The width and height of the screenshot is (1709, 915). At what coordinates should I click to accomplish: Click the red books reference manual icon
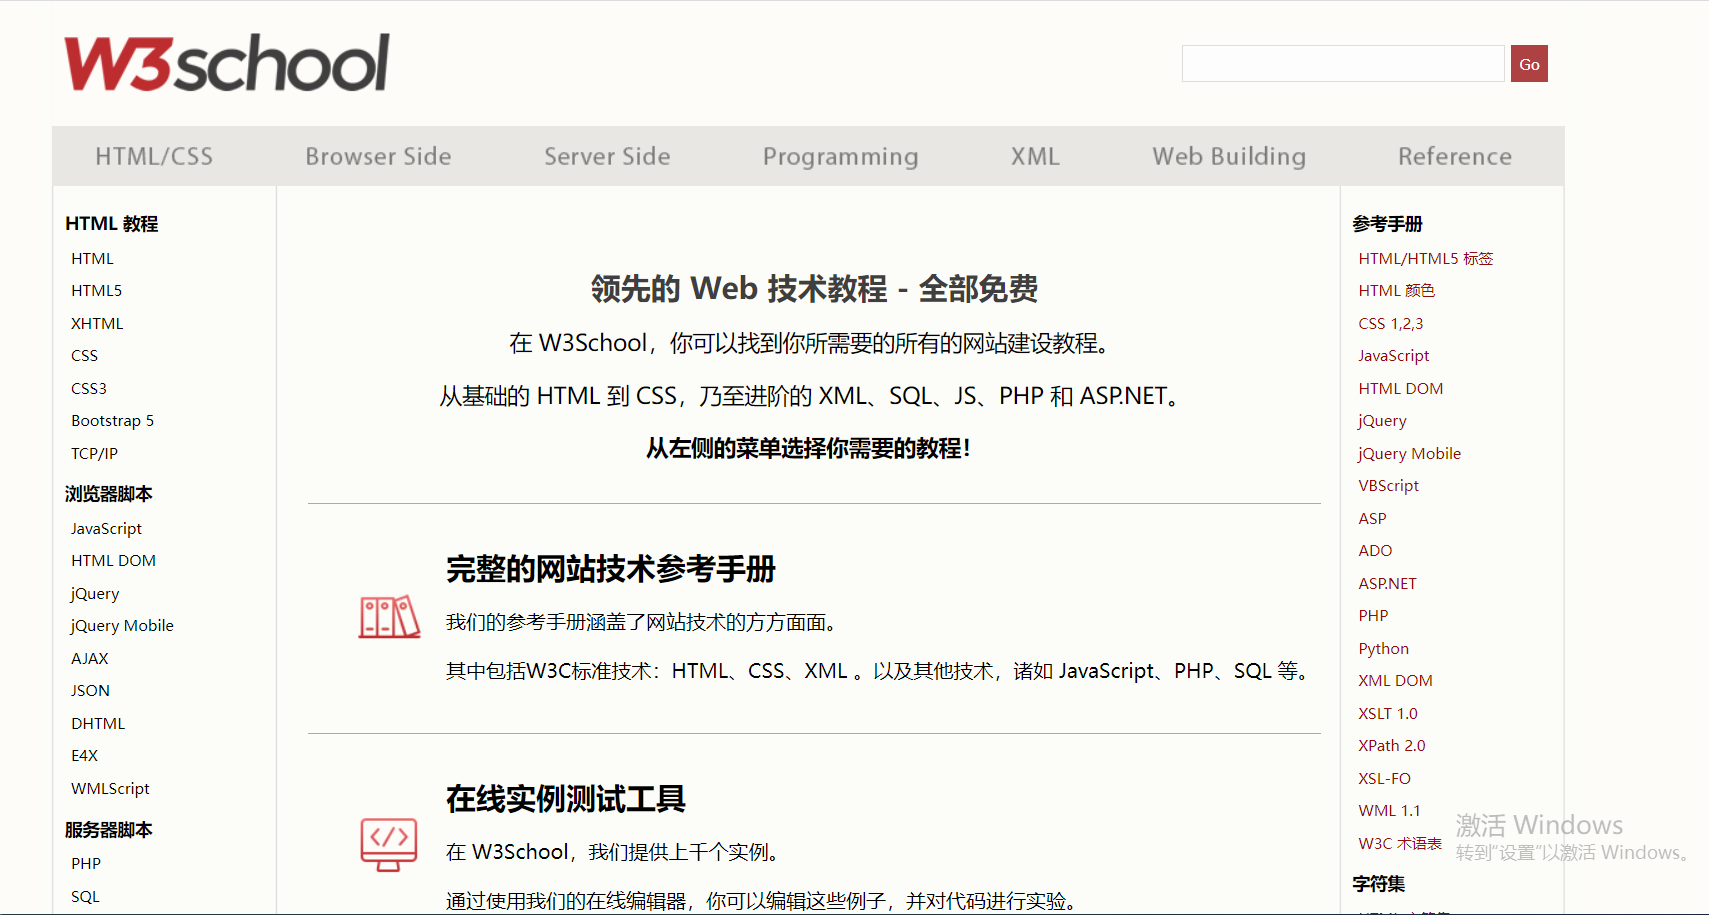point(389,617)
